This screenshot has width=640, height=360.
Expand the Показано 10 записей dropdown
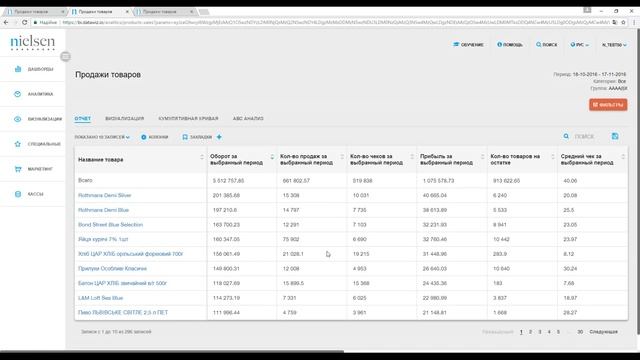102,137
